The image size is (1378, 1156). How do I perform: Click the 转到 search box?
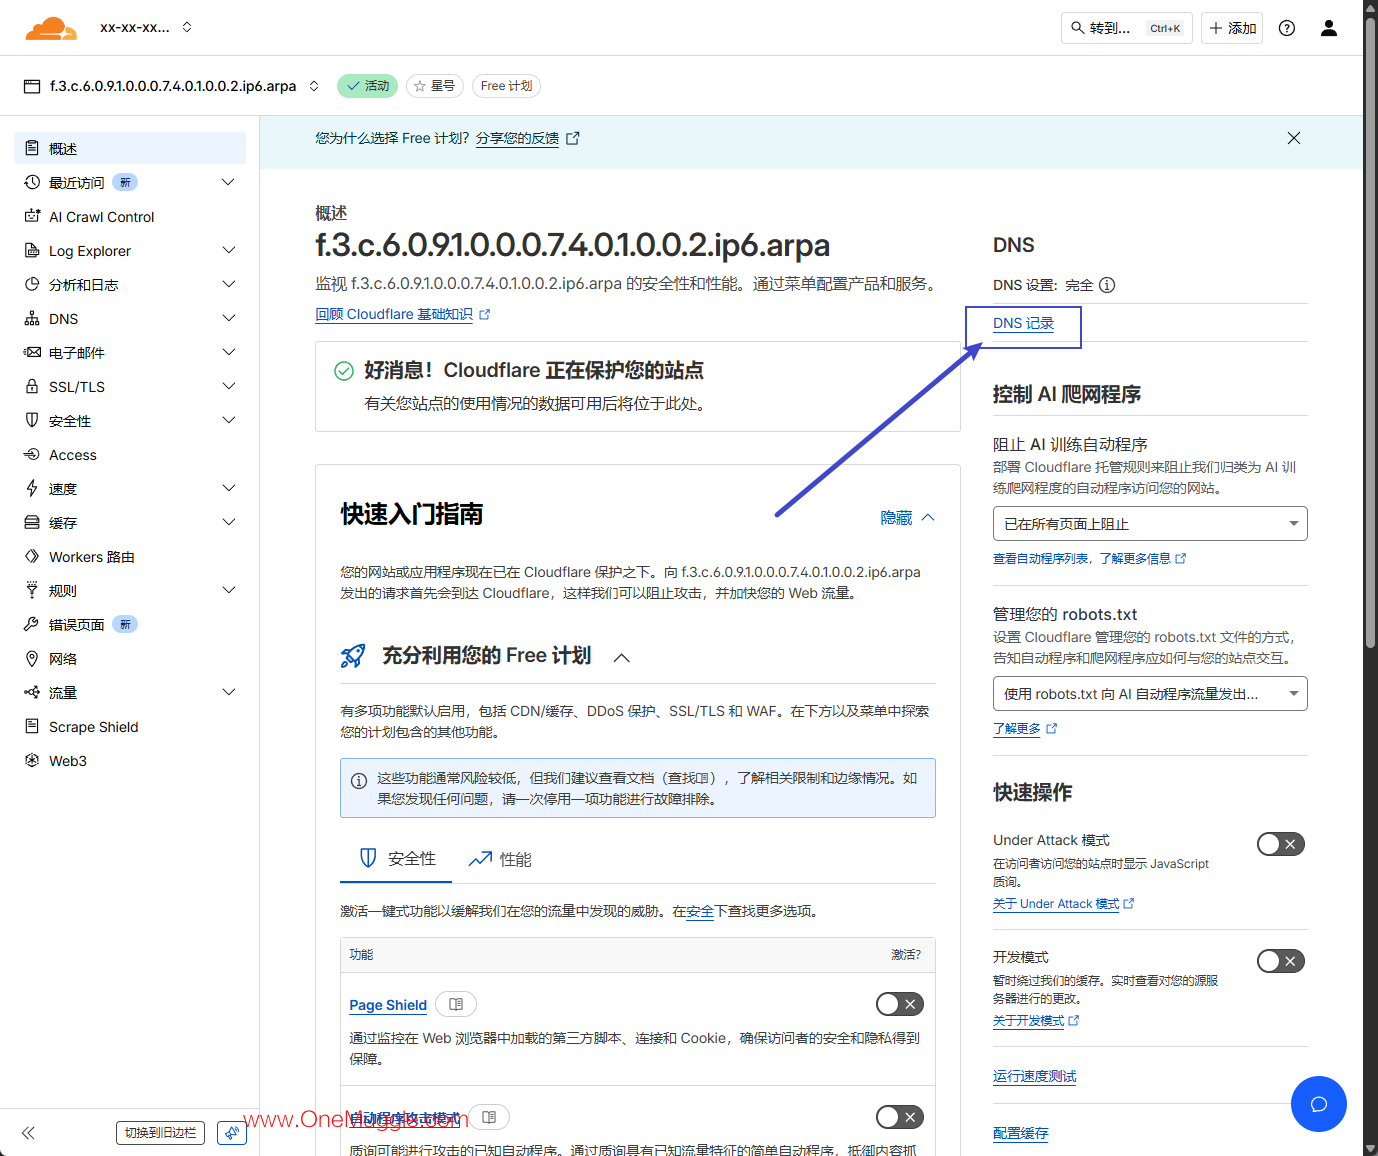point(1126,28)
